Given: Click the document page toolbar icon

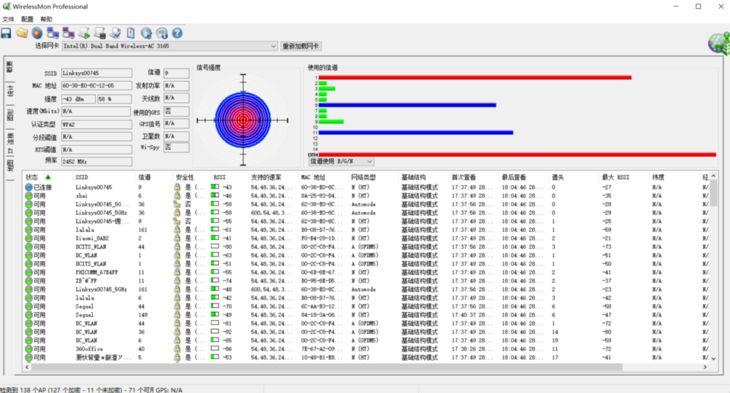Looking at the screenshot, I should [131, 33].
